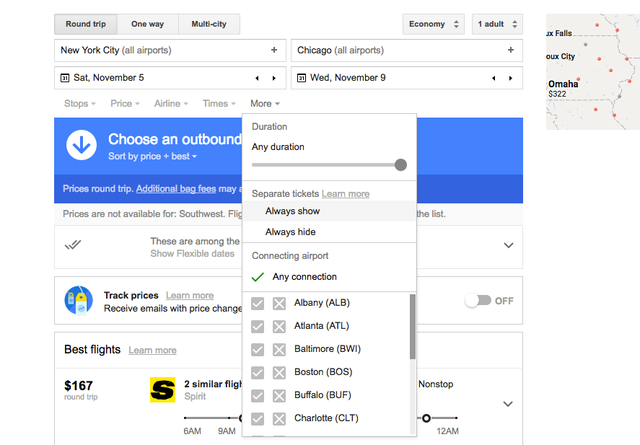Click the plus icon in New York City field
The height and width of the screenshot is (445, 640).
click(x=274, y=49)
